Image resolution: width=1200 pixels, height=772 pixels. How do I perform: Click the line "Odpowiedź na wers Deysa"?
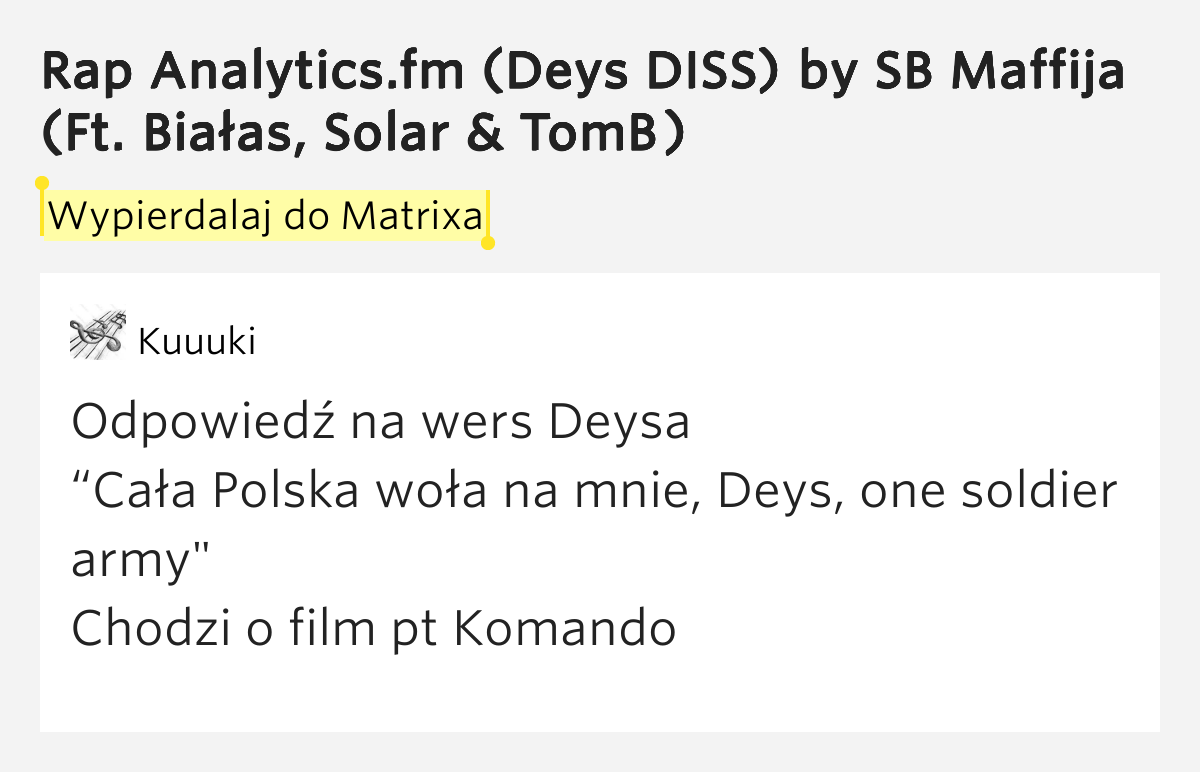point(380,423)
